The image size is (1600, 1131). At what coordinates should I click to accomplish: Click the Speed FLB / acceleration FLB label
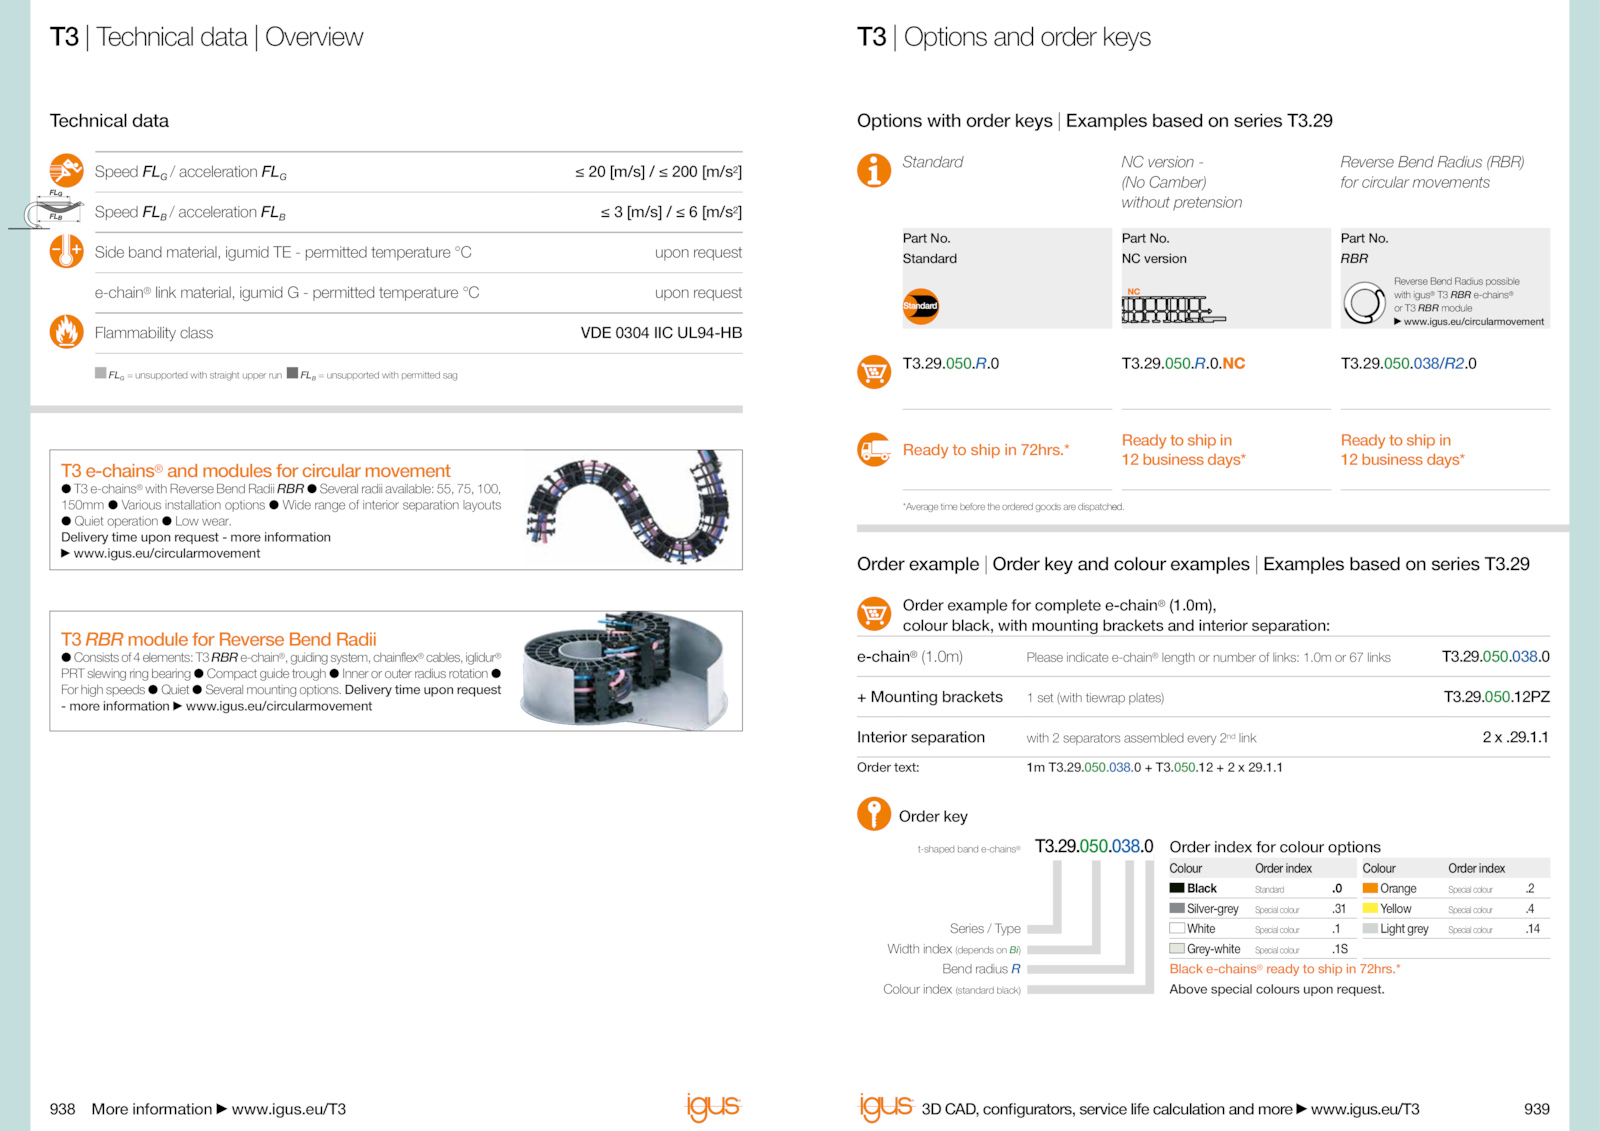(190, 212)
